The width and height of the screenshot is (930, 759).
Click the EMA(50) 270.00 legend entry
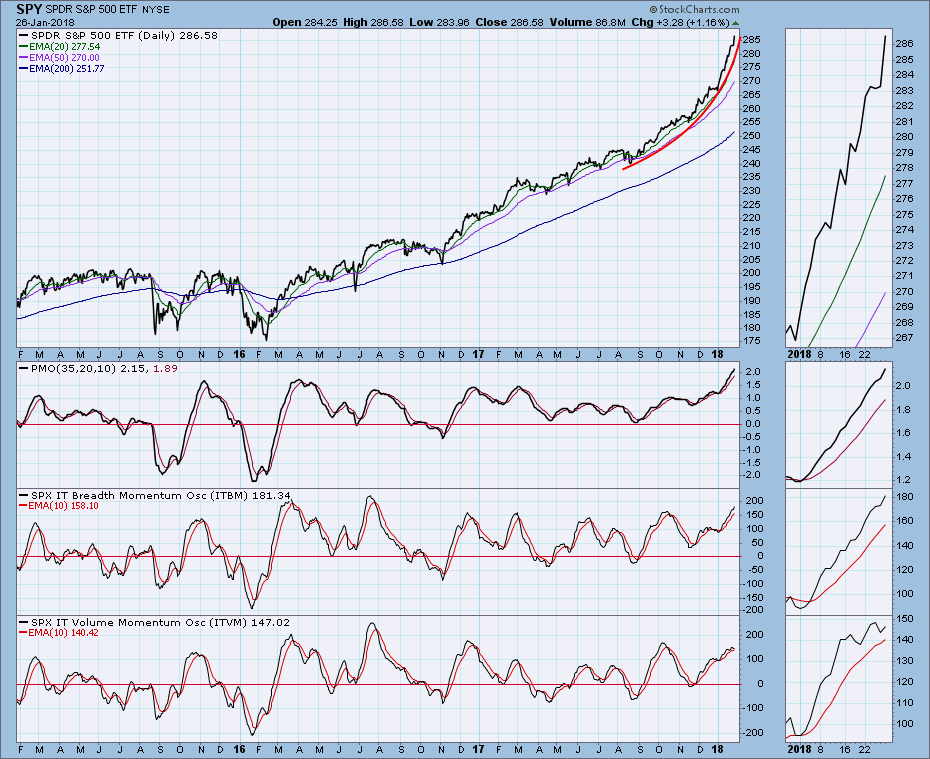60,58
